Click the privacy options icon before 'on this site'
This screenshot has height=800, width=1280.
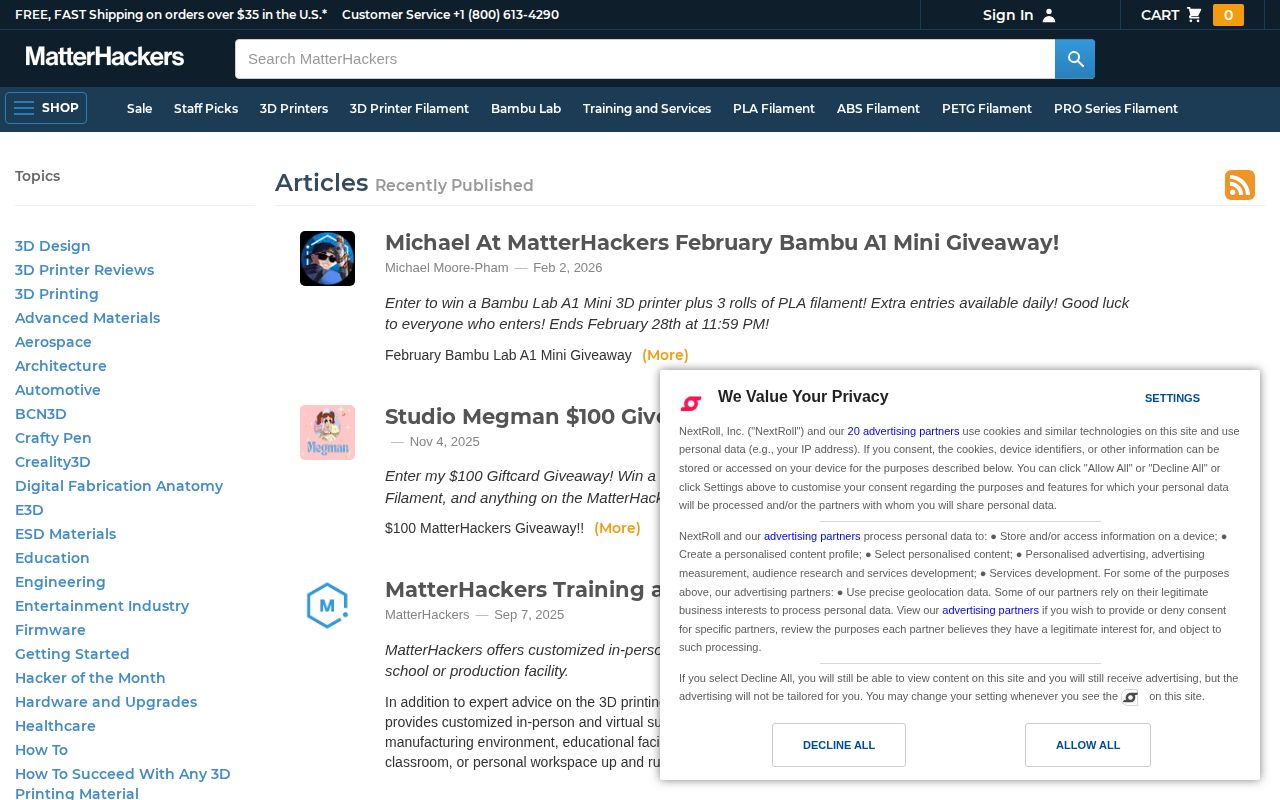click(x=1131, y=697)
